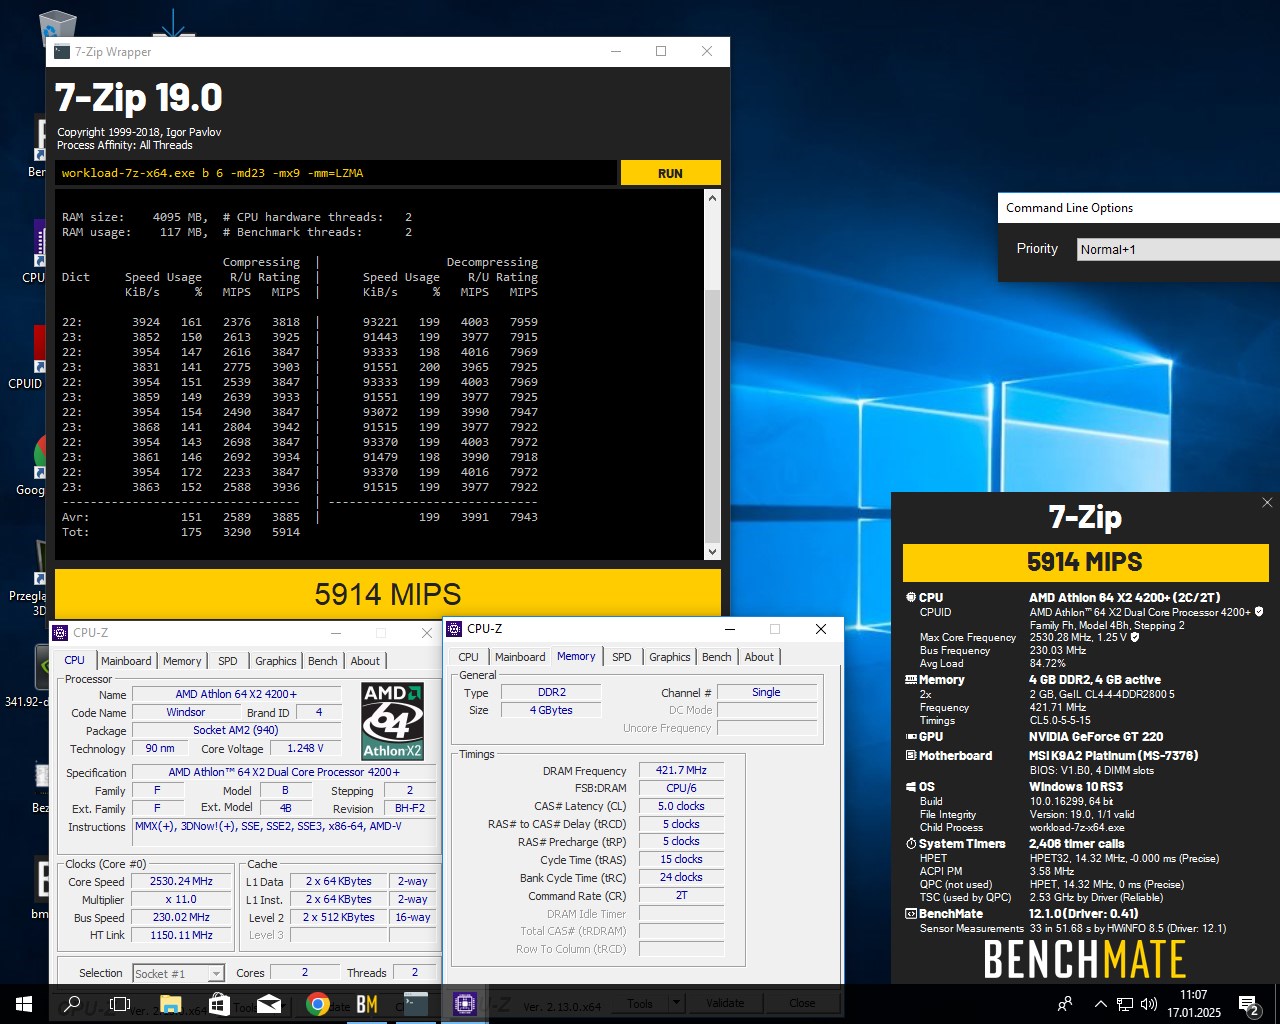Click the Motherboard icon in BenchMate panel
This screenshot has width=1280, height=1024.
911,755
